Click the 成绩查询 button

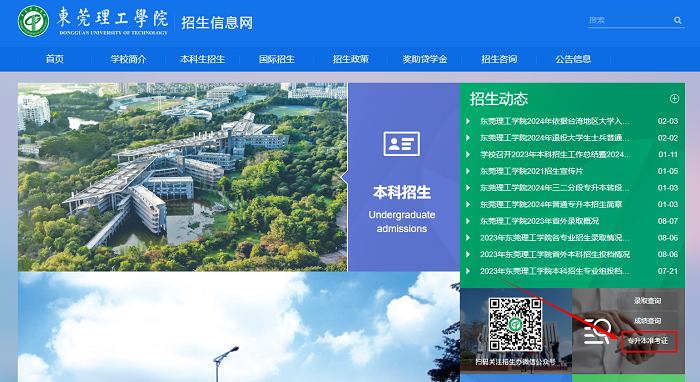point(647,321)
